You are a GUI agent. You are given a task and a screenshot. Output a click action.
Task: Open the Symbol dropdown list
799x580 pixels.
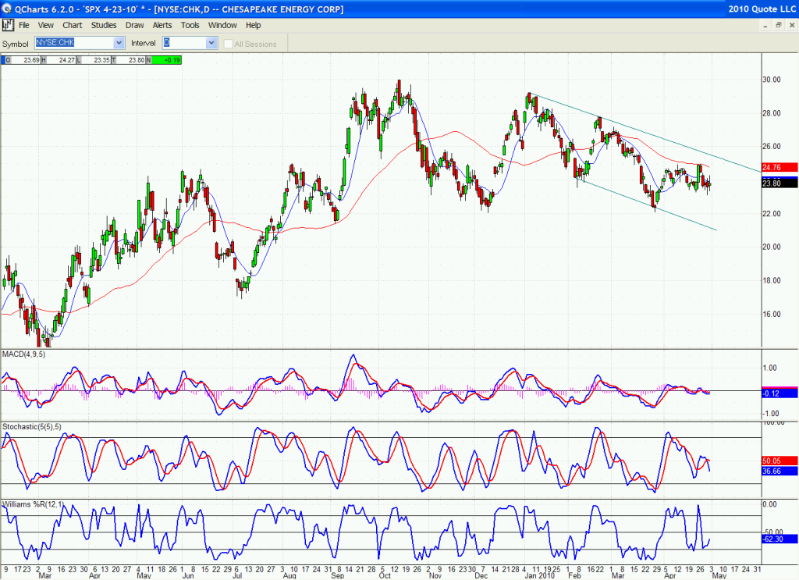(x=119, y=43)
